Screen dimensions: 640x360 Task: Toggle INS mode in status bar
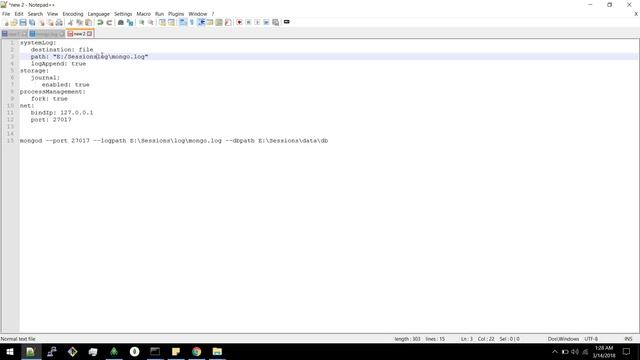628,339
